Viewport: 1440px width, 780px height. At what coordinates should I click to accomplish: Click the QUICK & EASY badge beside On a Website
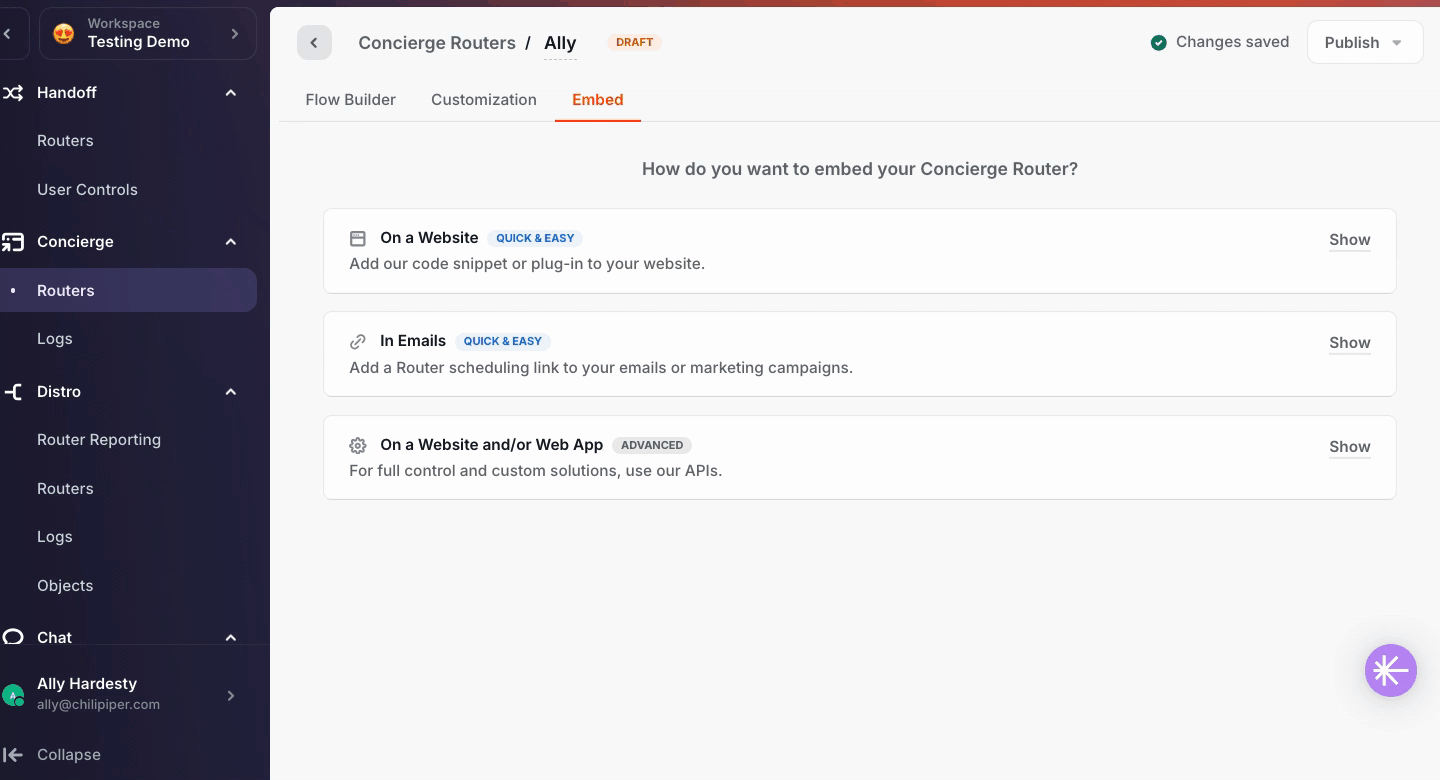(x=535, y=238)
